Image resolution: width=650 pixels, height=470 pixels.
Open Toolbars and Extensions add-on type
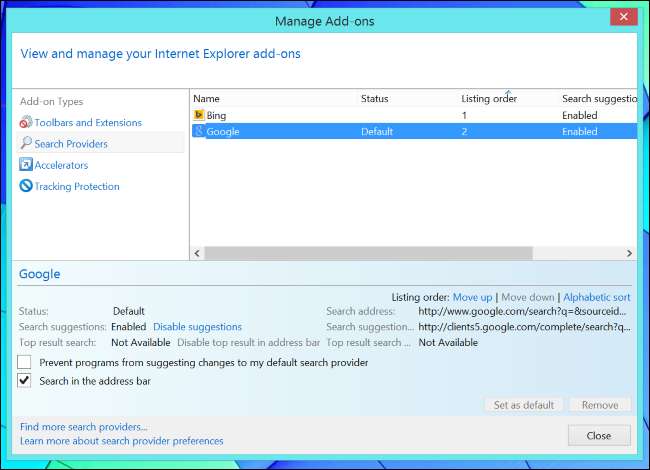pyautogui.click(x=88, y=123)
